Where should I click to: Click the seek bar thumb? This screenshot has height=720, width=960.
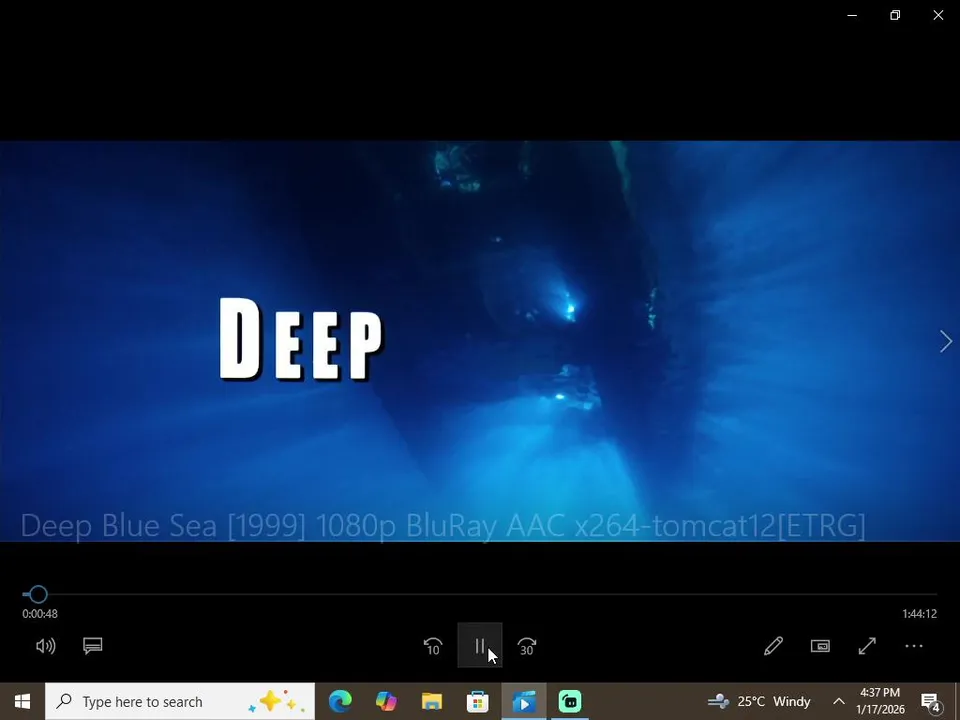[38, 594]
